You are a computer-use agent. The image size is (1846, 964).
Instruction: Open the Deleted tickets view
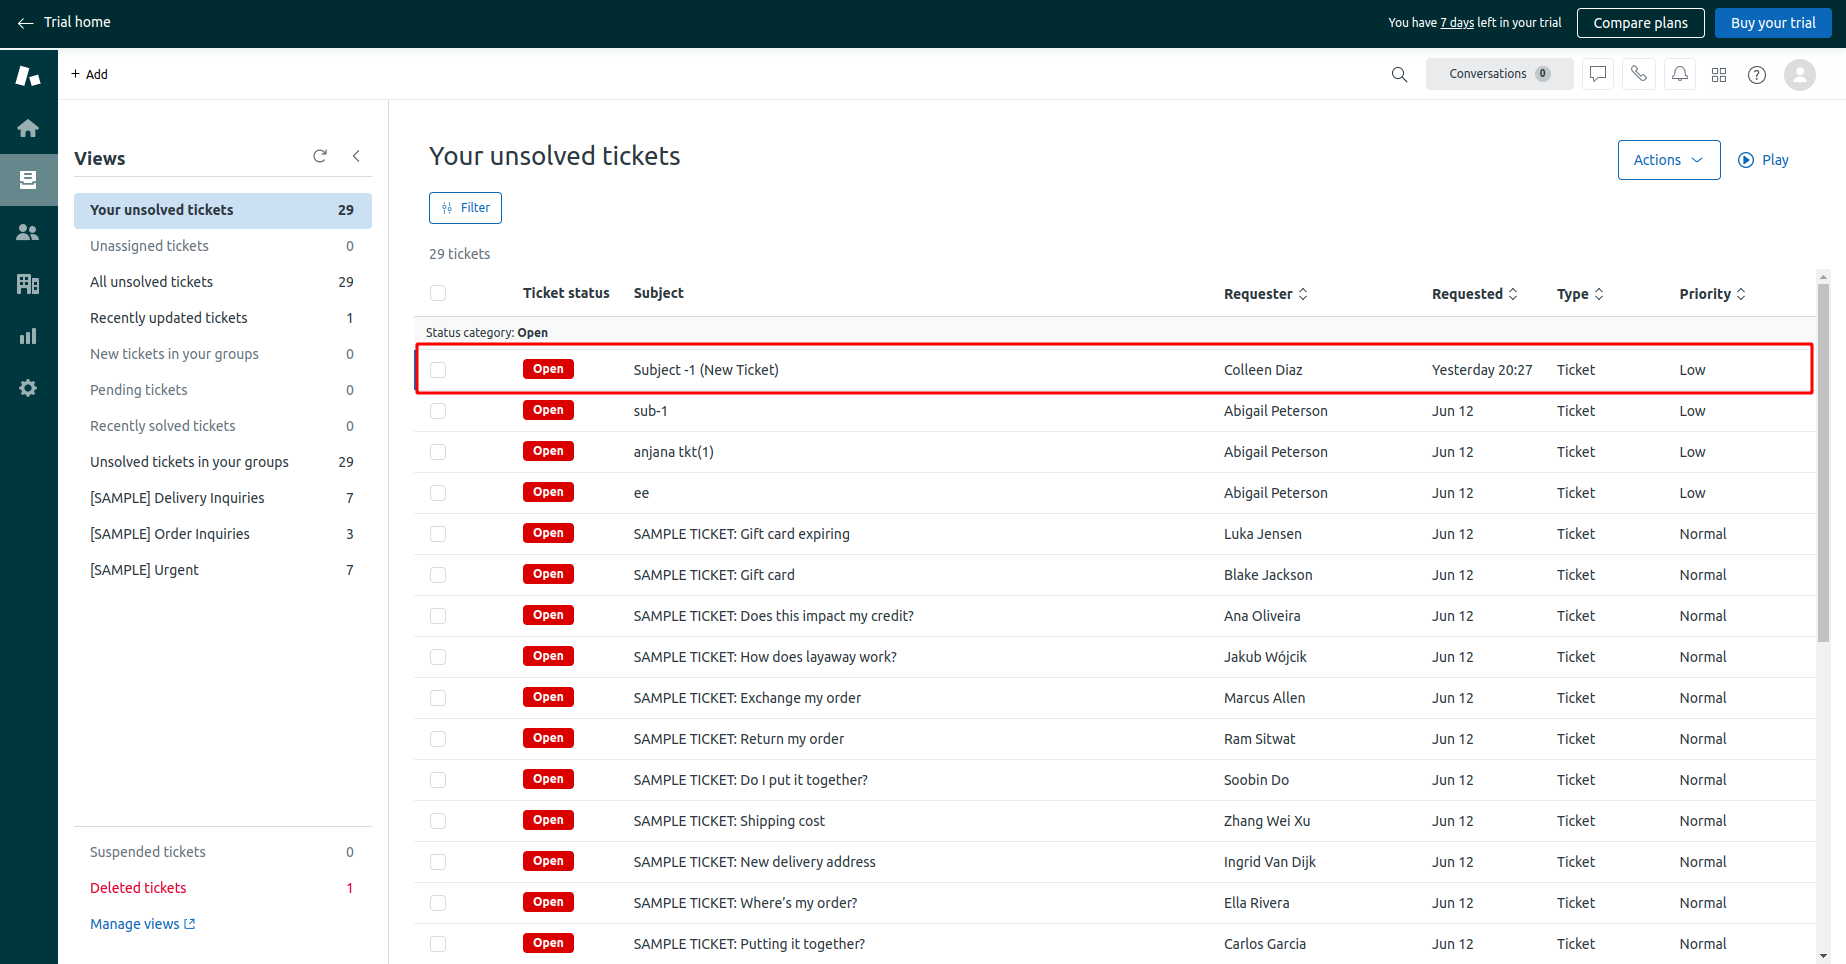point(138,888)
